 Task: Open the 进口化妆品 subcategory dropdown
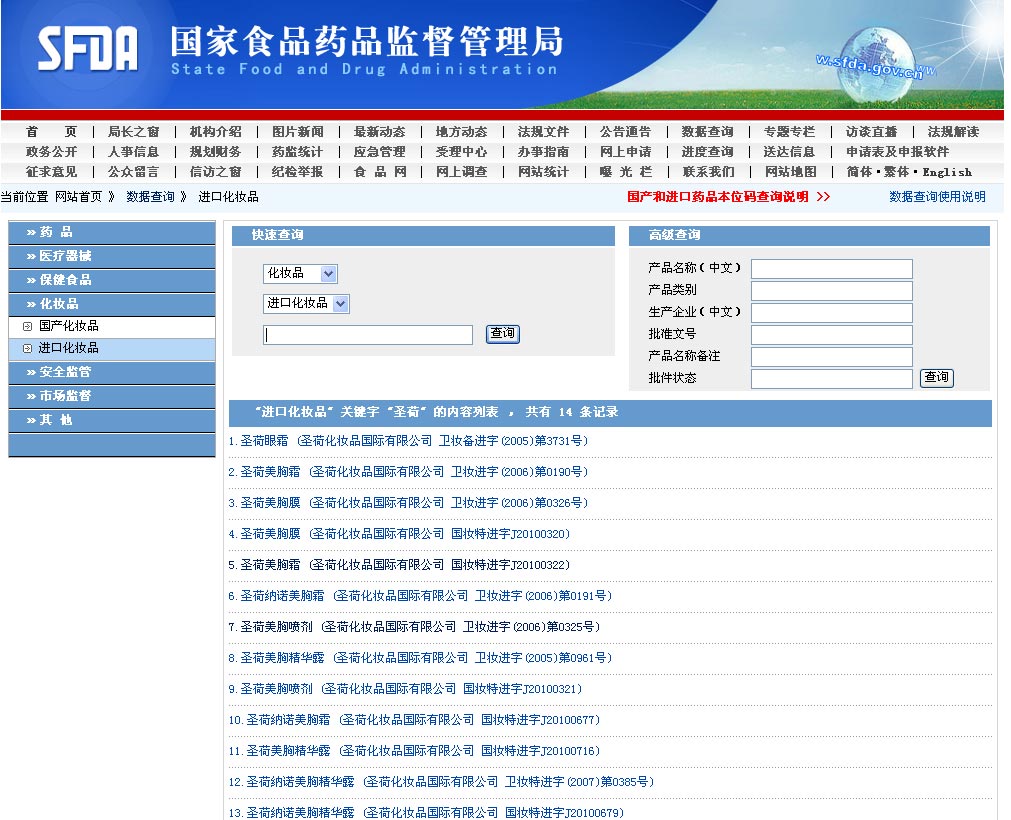[306, 304]
